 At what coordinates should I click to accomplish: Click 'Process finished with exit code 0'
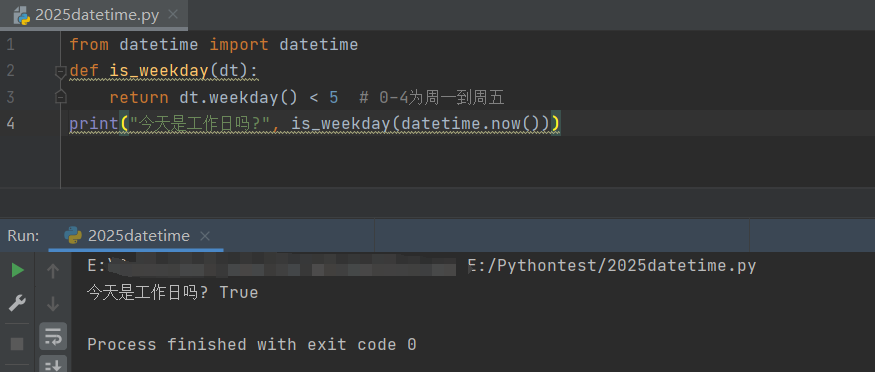252,345
